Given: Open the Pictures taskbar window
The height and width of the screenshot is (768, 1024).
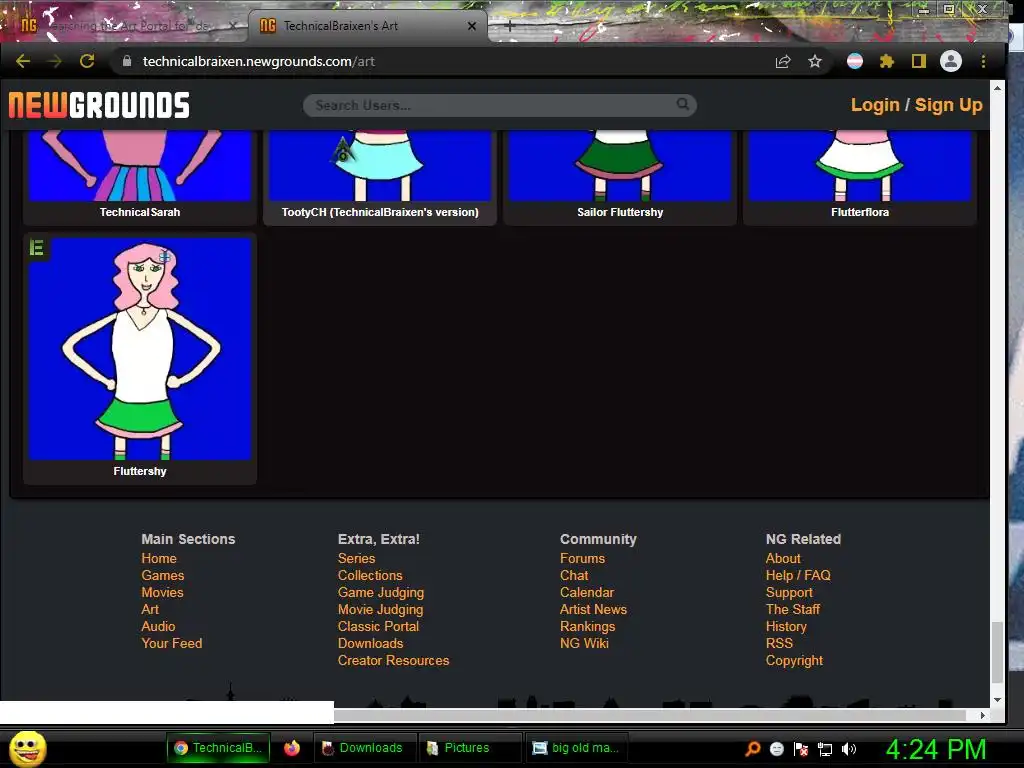Looking at the screenshot, I should point(470,748).
